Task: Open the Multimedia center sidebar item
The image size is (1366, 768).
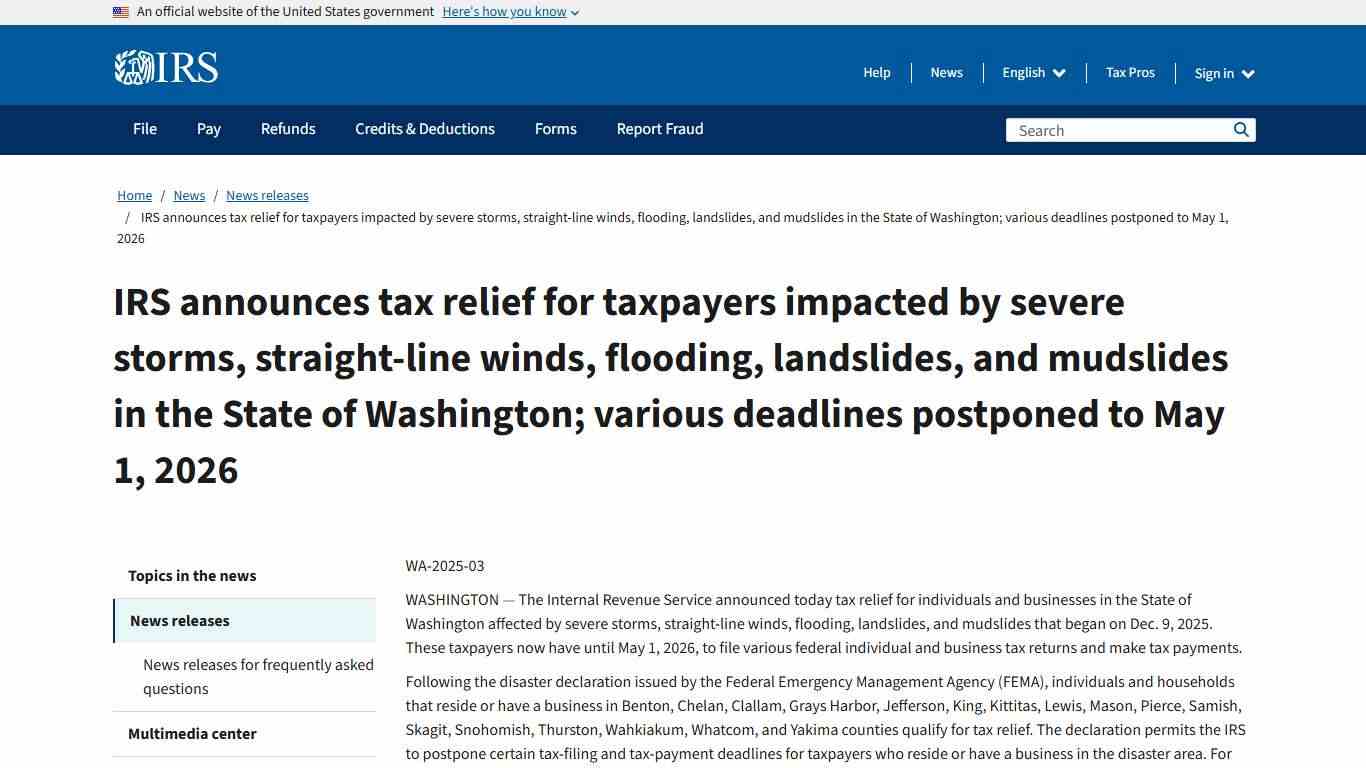Action: coord(192,733)
